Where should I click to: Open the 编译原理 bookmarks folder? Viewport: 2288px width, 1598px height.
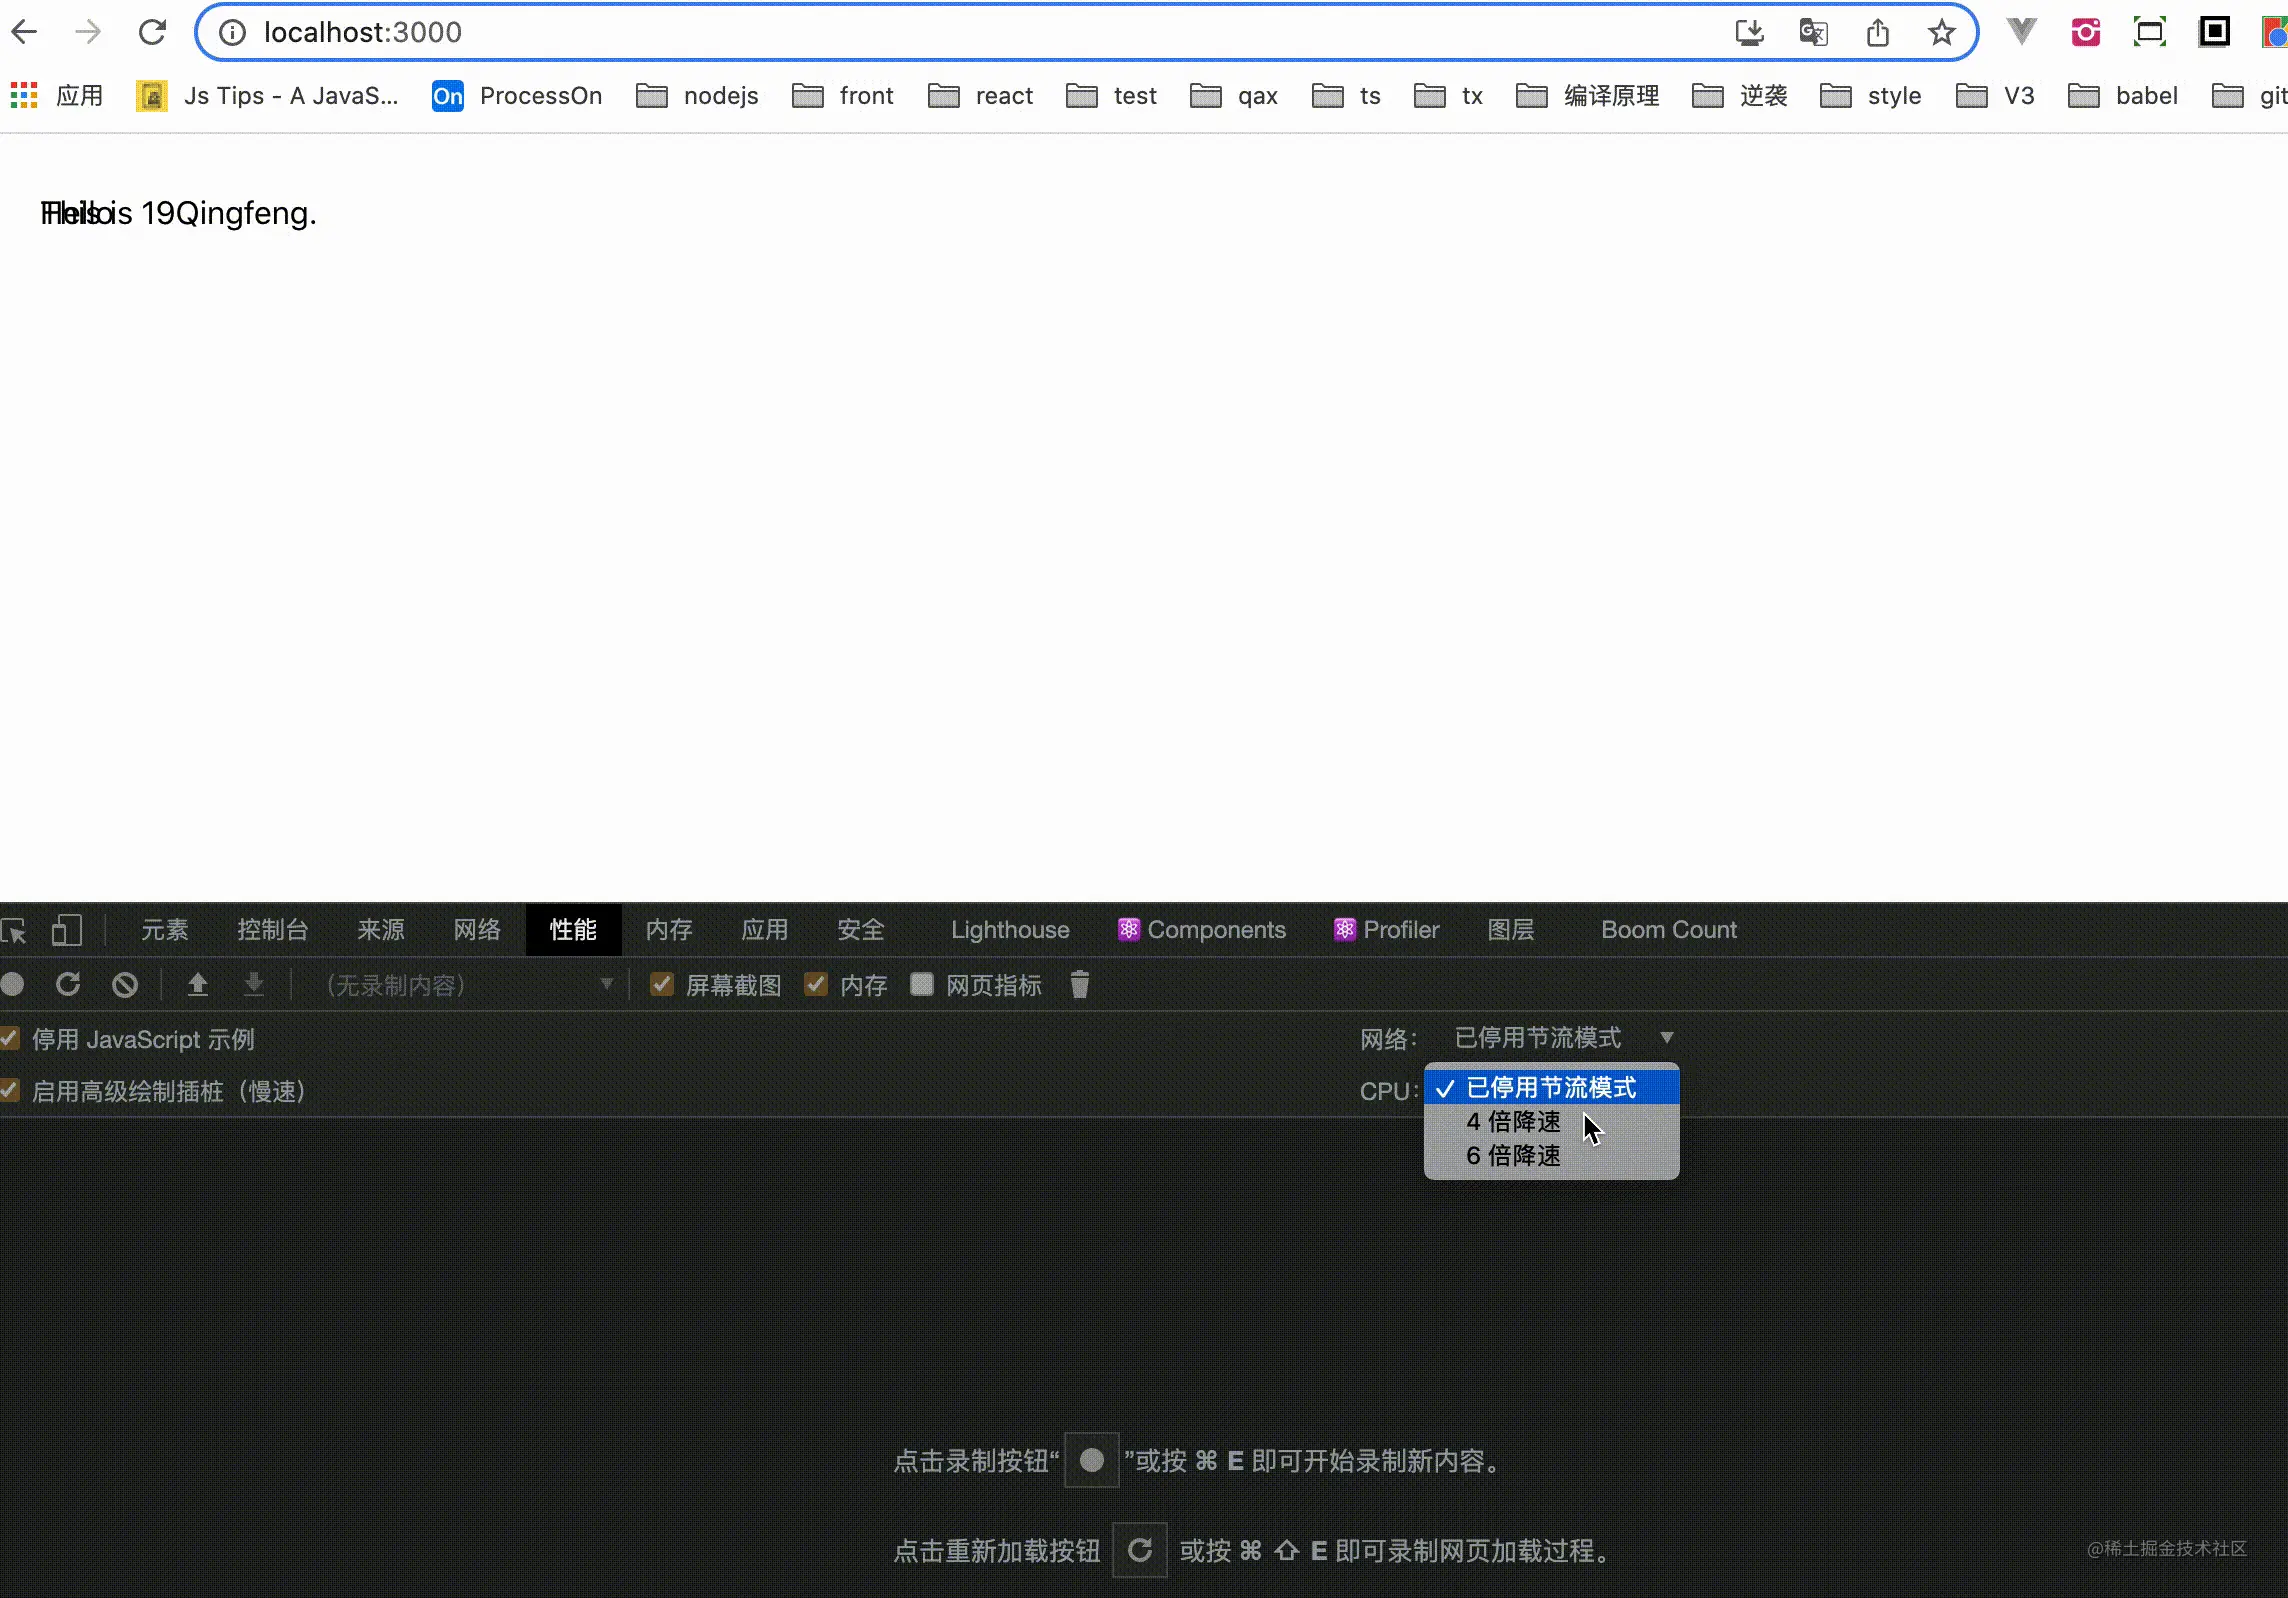click(1587, 96)
